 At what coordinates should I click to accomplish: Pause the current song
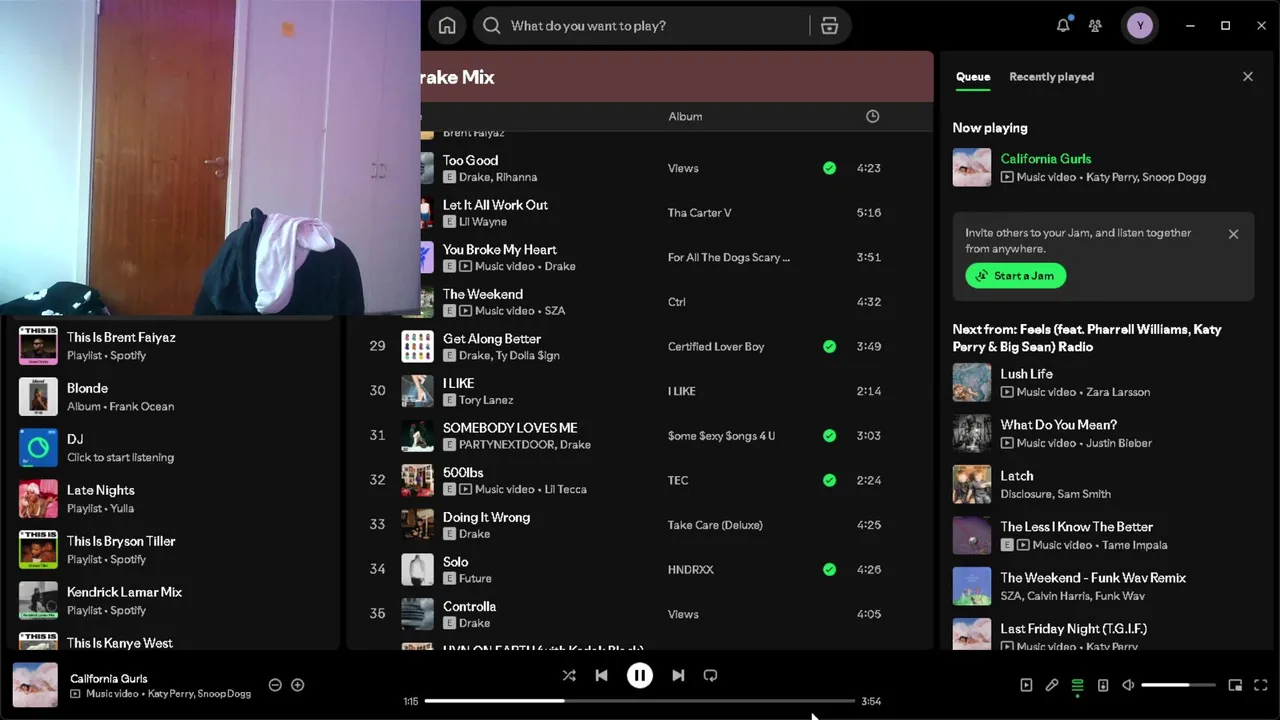pyautogui.click(x=640, y=675)
